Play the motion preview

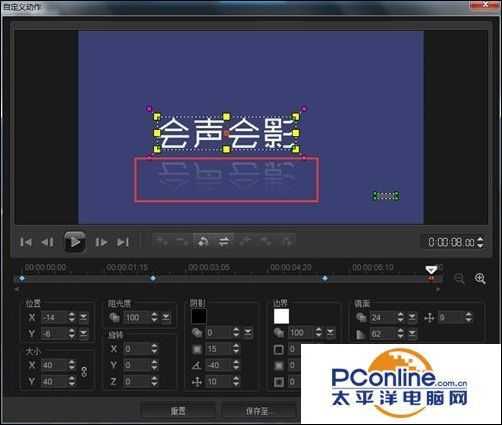tap(75, 242)
